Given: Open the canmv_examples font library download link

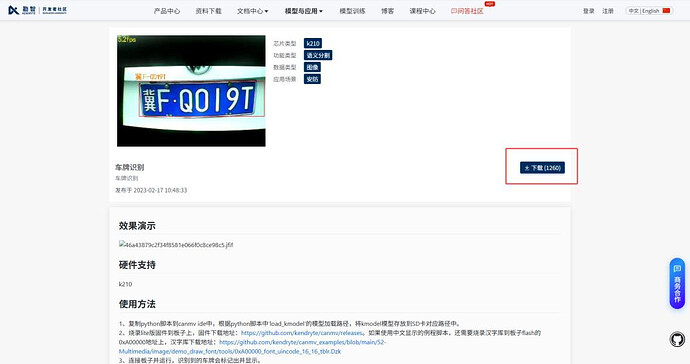Looking at the screenshot, I should point(252,346).
